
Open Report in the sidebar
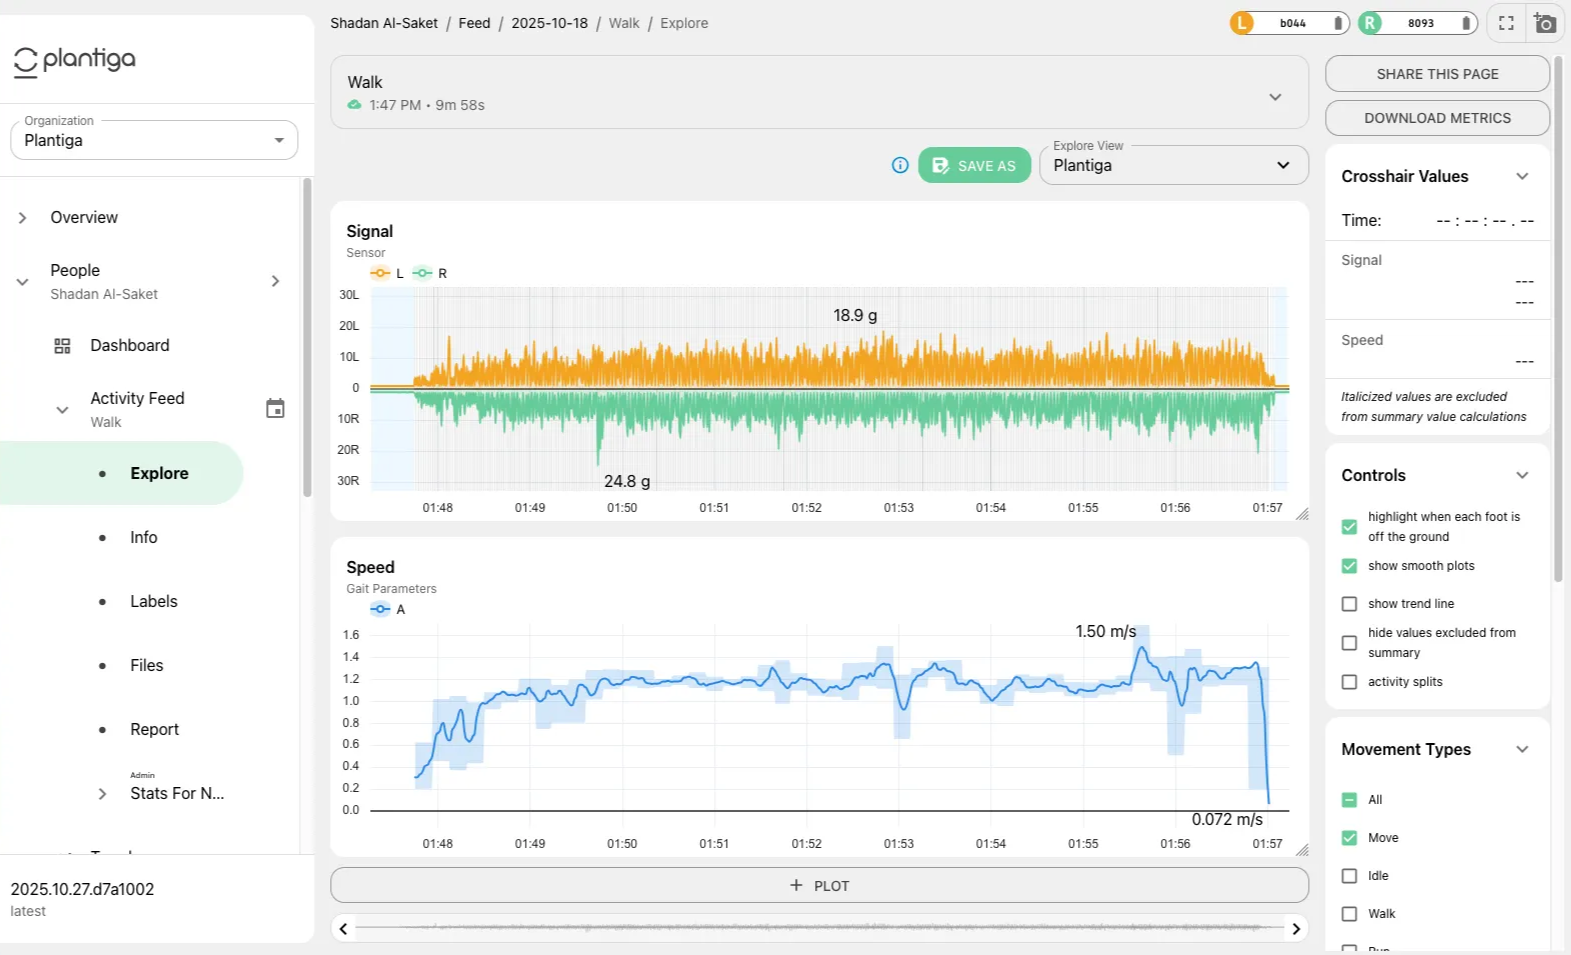[x=154, y=730]
